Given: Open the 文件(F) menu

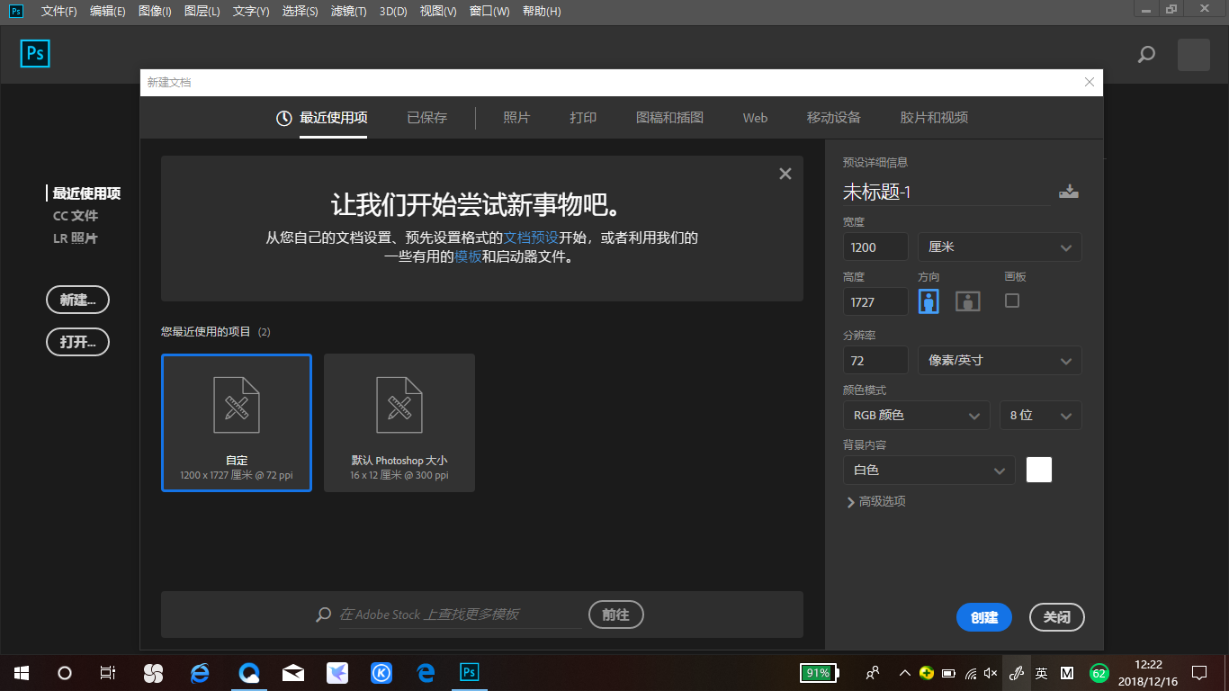Looking at the screenshot, I should pos(59,11).
